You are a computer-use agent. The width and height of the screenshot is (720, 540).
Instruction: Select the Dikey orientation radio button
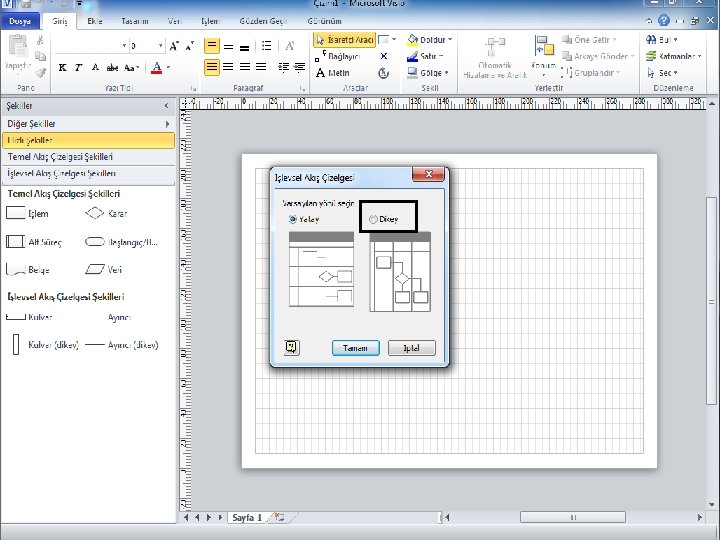coord(374,219)
